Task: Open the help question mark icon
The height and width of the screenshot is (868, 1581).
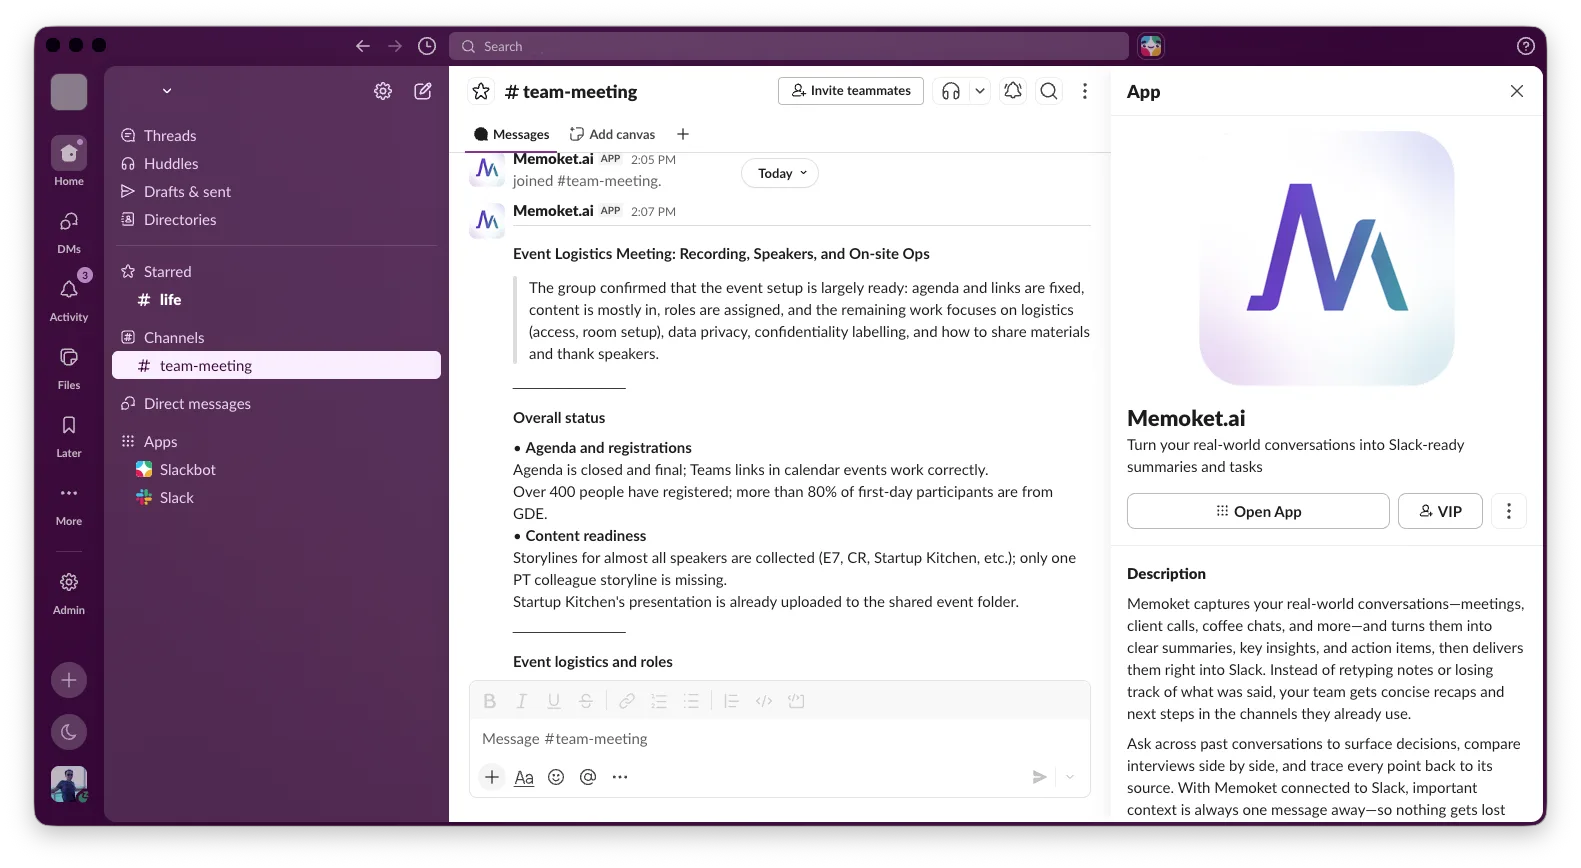Action: point(1525,46)
